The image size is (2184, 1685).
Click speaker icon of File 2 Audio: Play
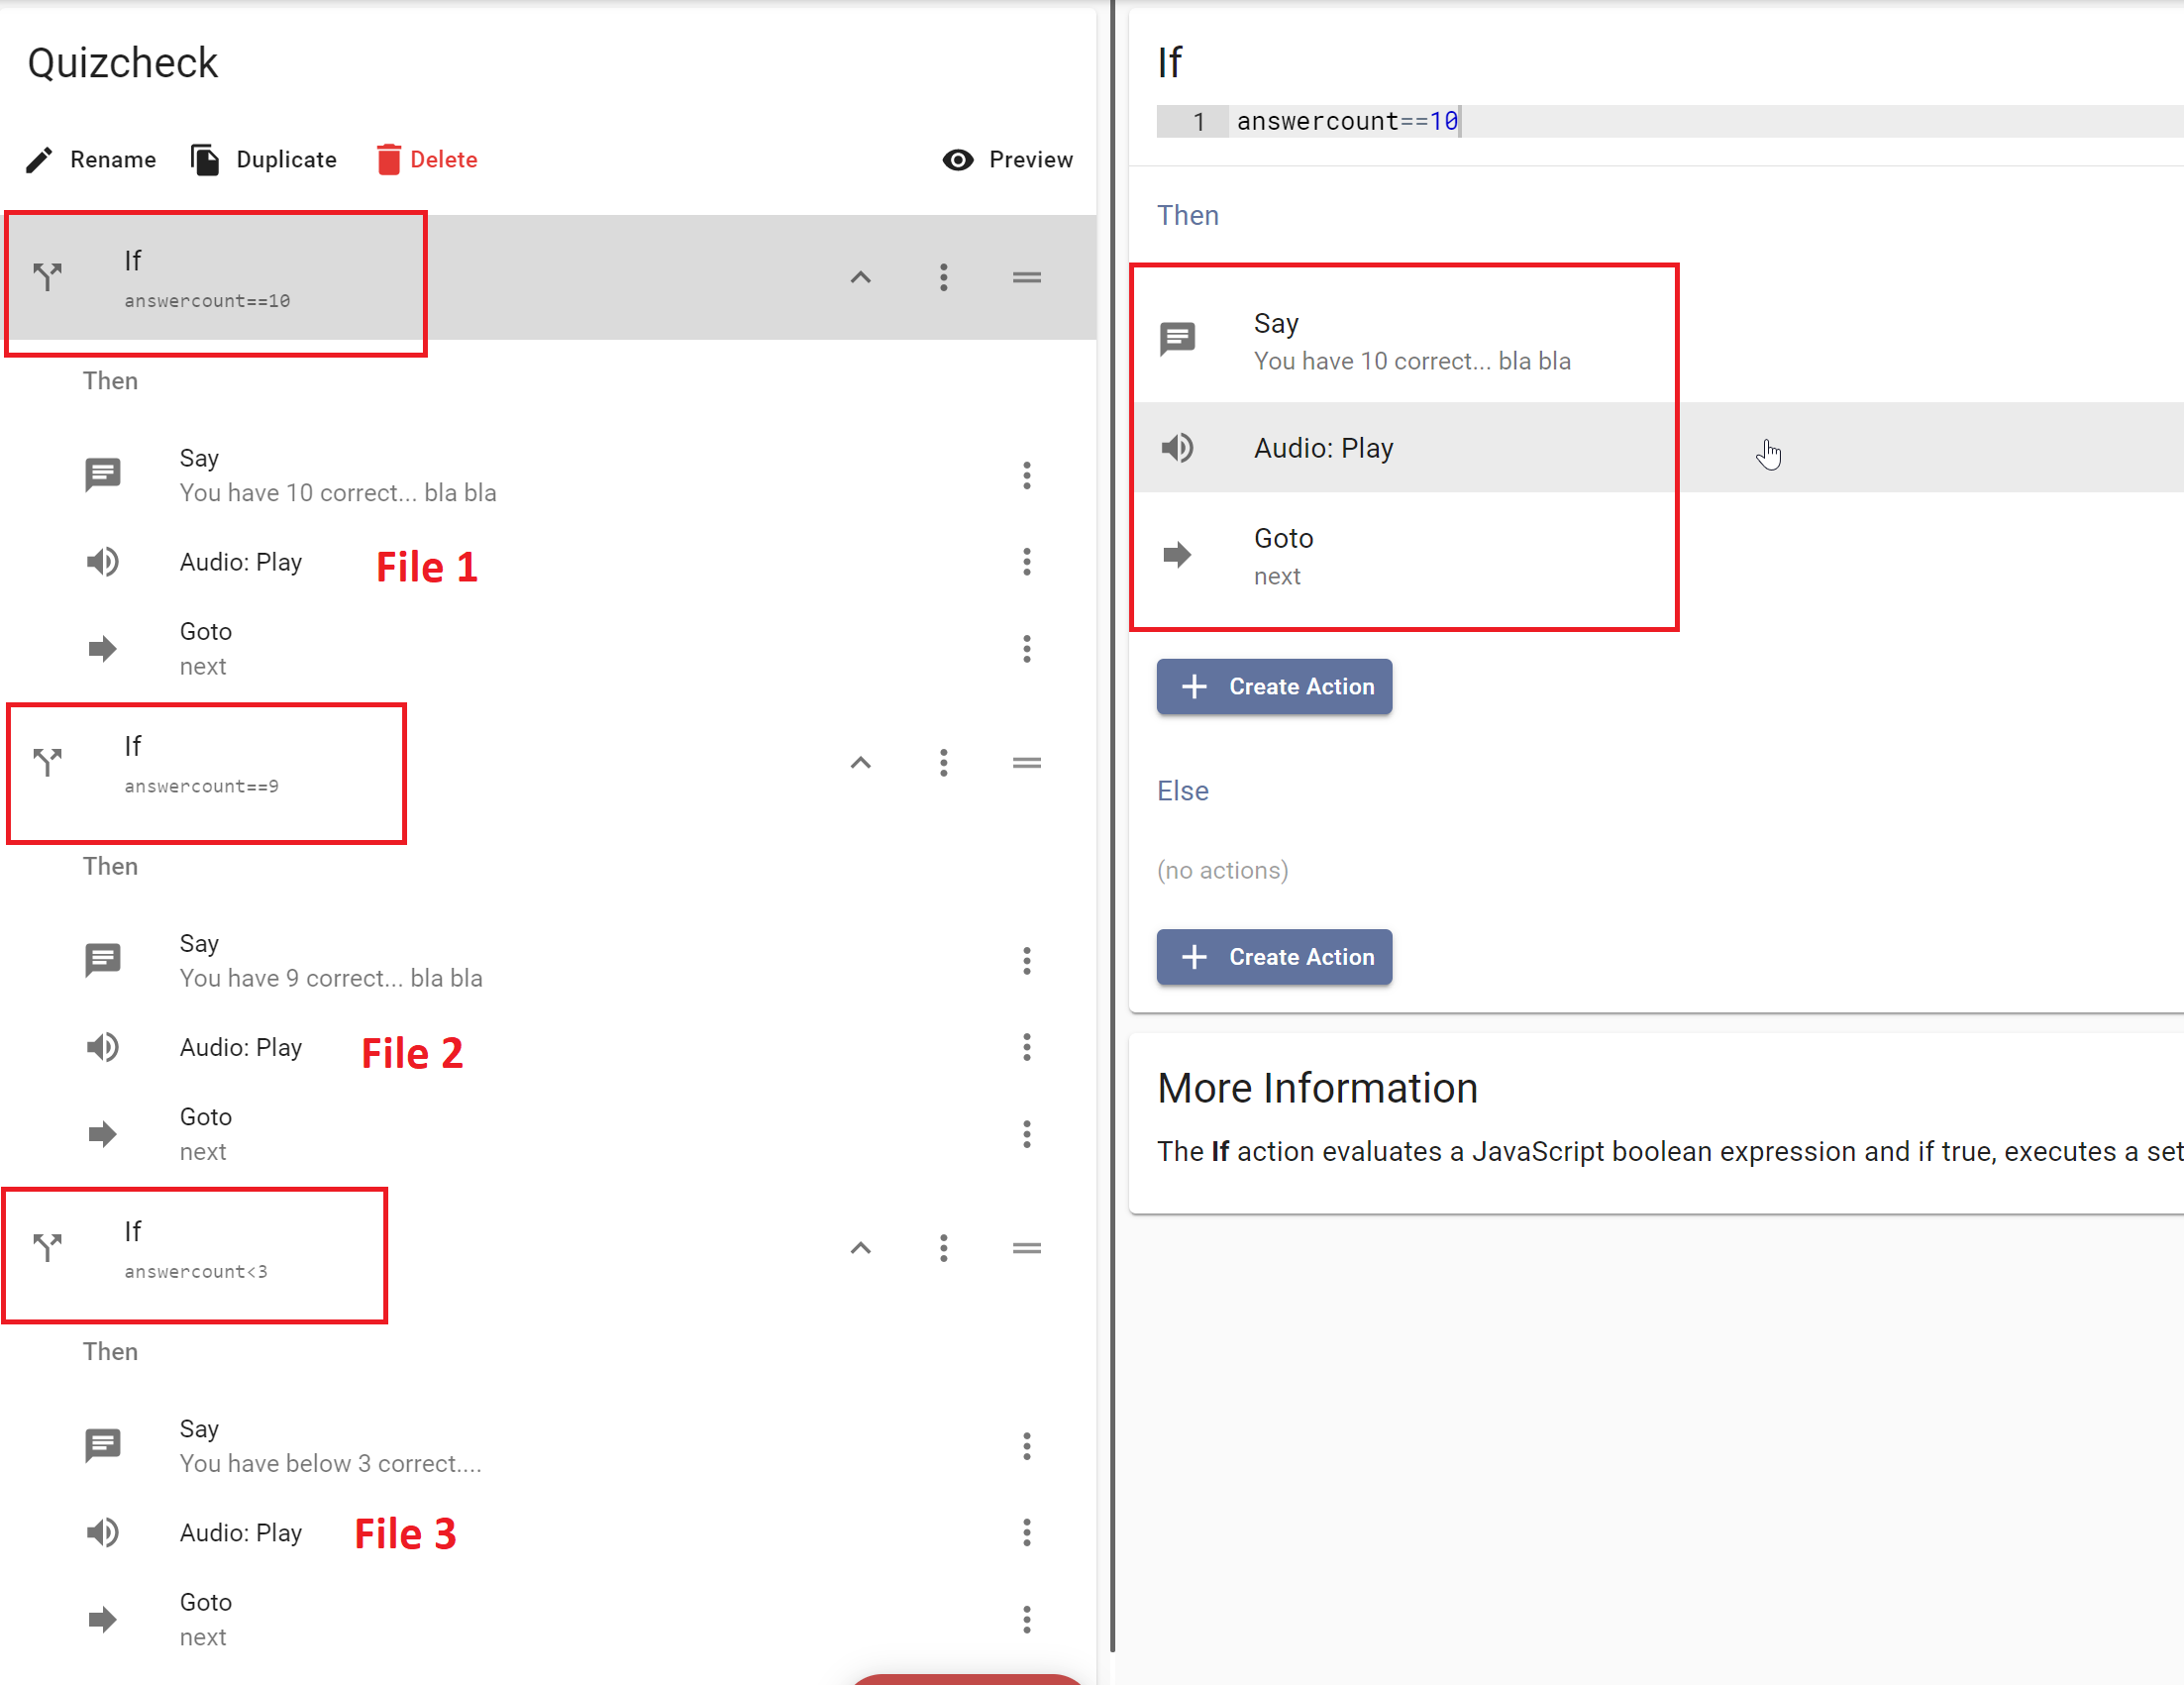(103, 1047)
